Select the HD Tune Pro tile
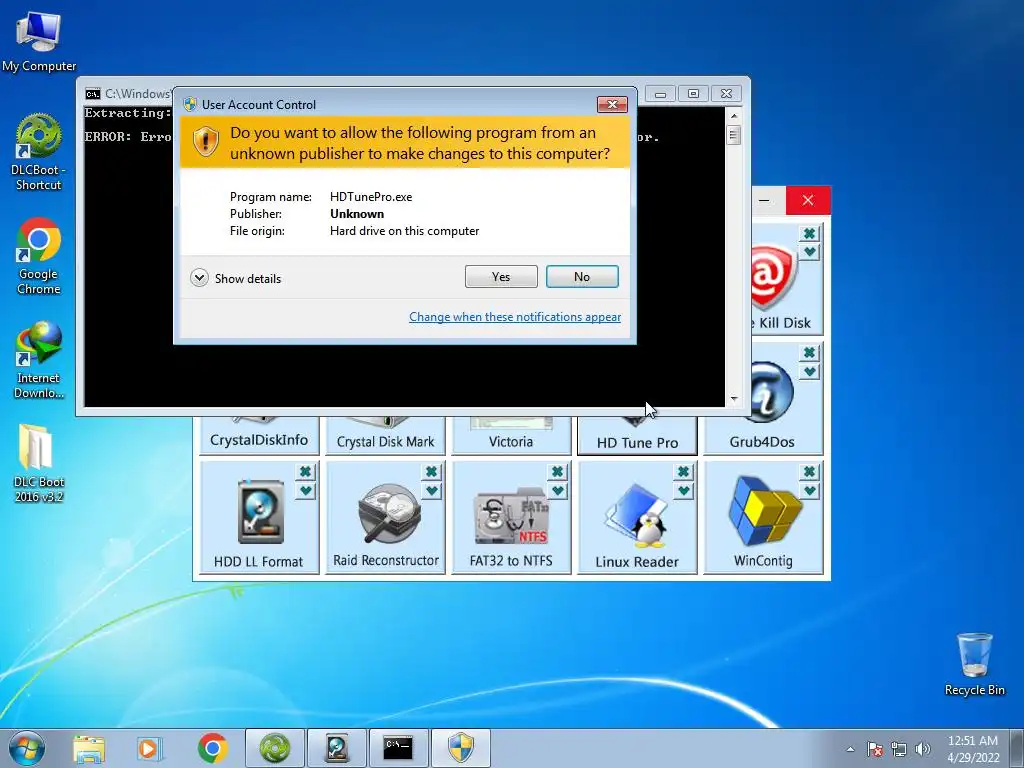This screenshot has width=1024, height=768. click(x=637, y=436)
